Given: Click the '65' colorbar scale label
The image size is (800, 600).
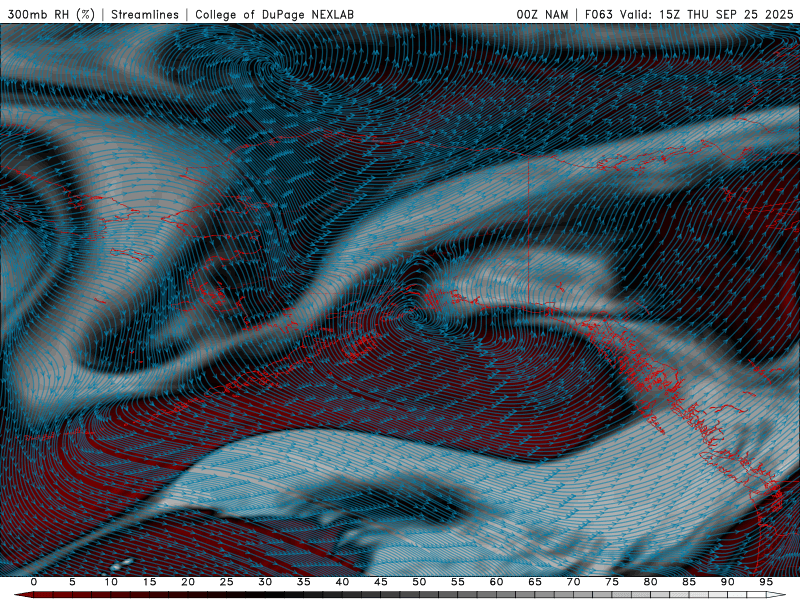Looking at the screenshot, I should [535, 582].
